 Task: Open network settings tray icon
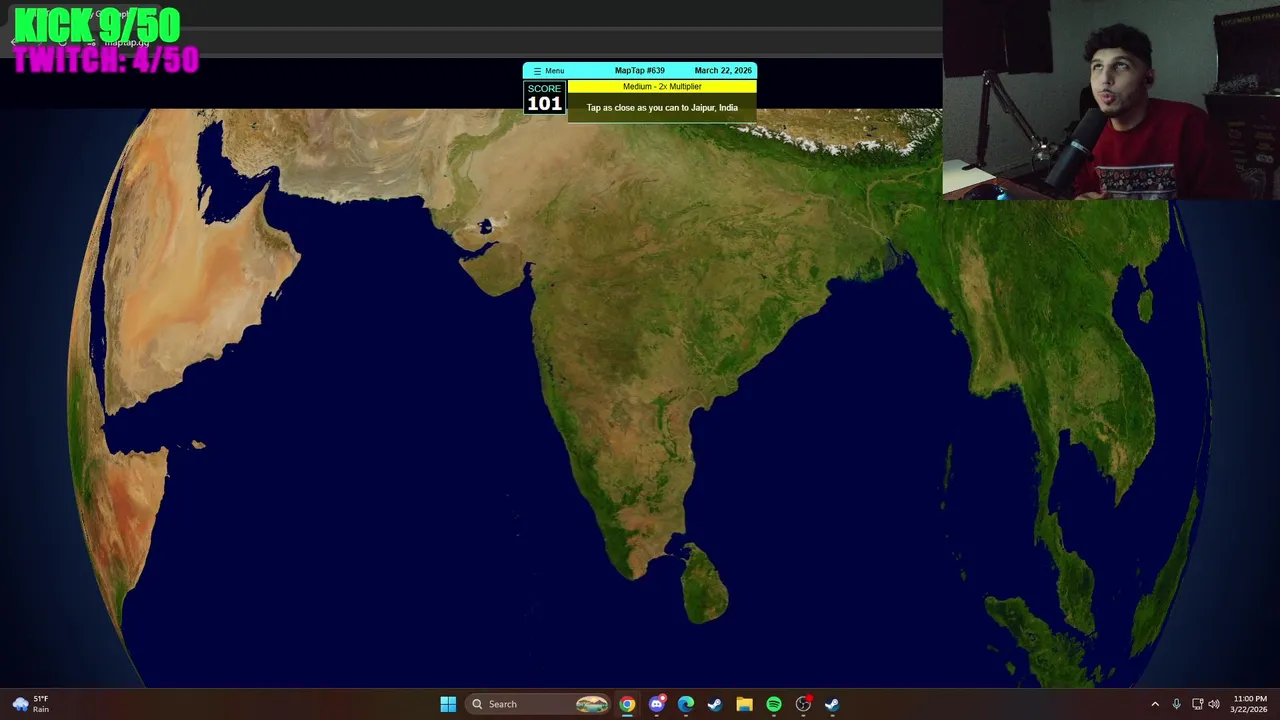[1197, 704]
